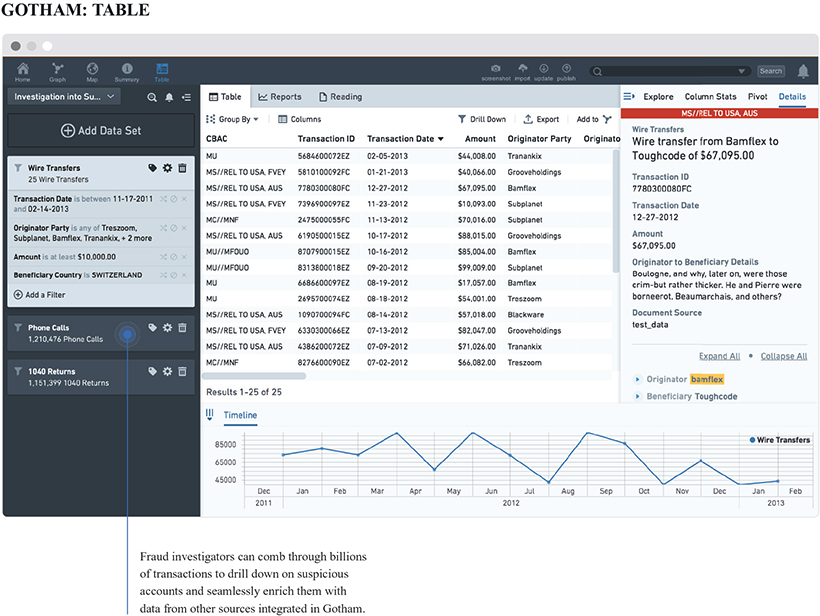Collapse the right details panel
This screenshot has width=820, height=616.
tap(629, 97)
